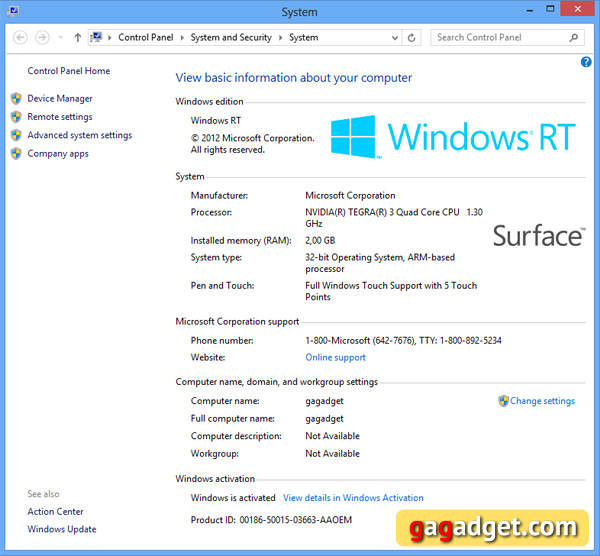Screen dimensions: 600x556
Task: Expand the chevron before Control Panel breadcrumb
Action: (110, 38)
